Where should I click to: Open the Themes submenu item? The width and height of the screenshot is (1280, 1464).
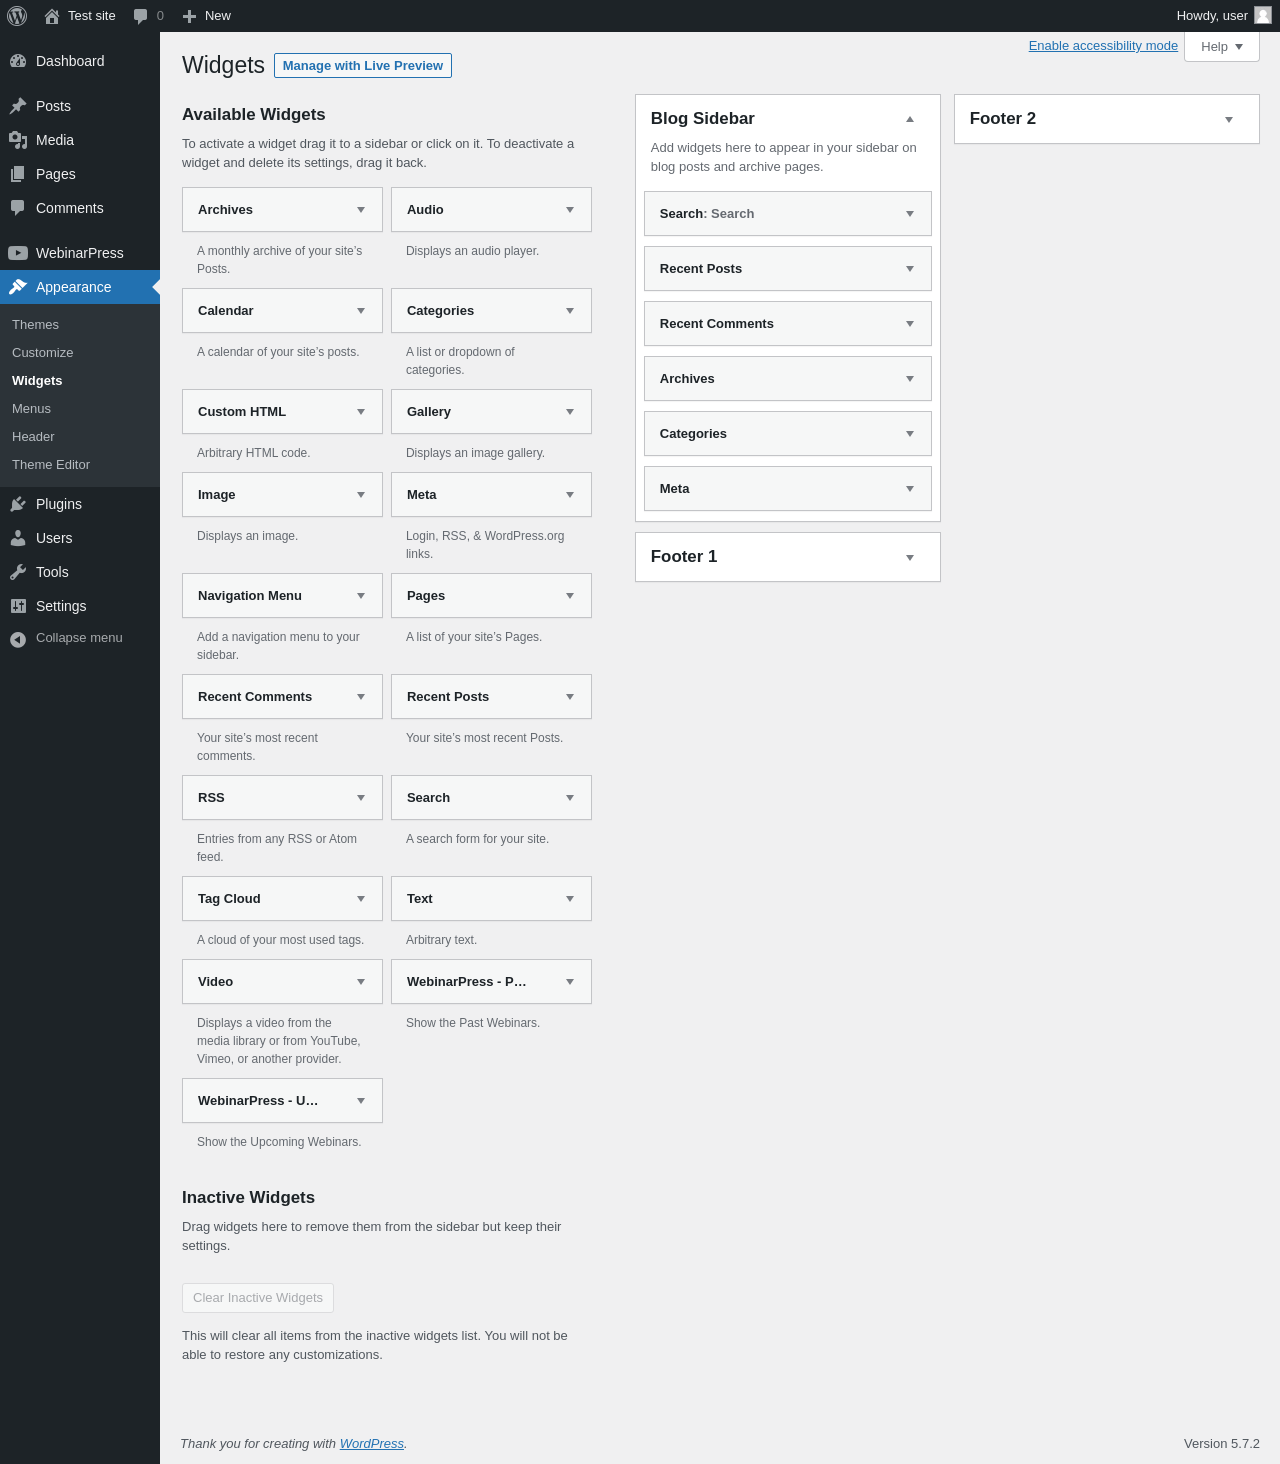35,325
